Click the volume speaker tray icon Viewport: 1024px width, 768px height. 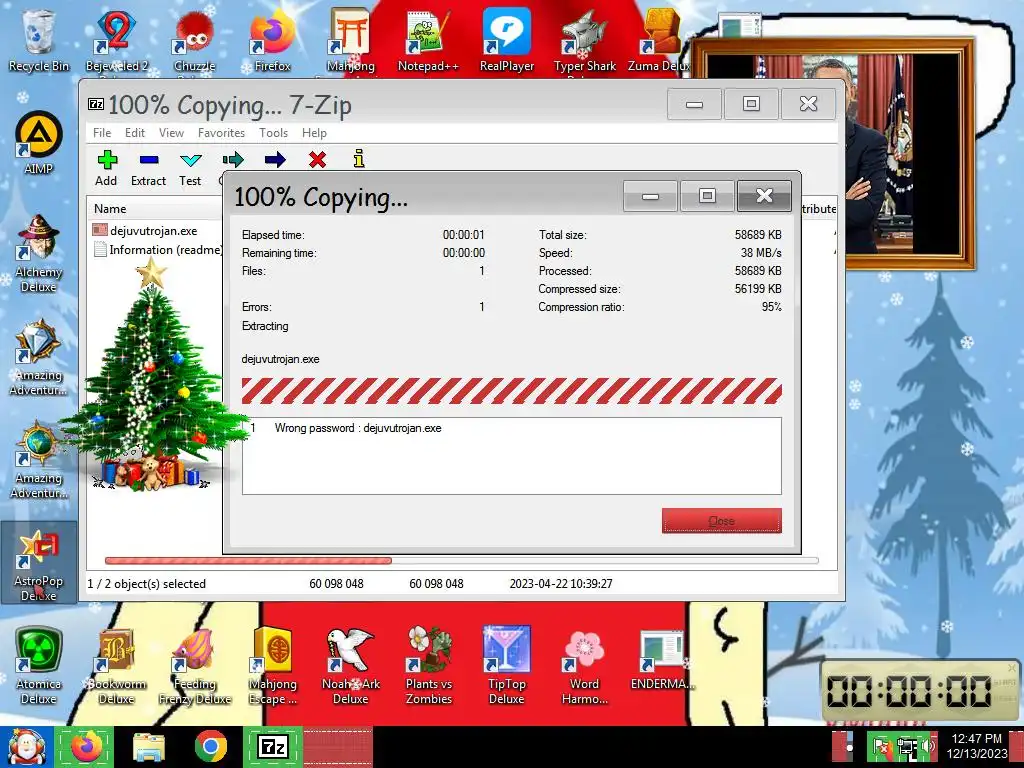[929, 746]
